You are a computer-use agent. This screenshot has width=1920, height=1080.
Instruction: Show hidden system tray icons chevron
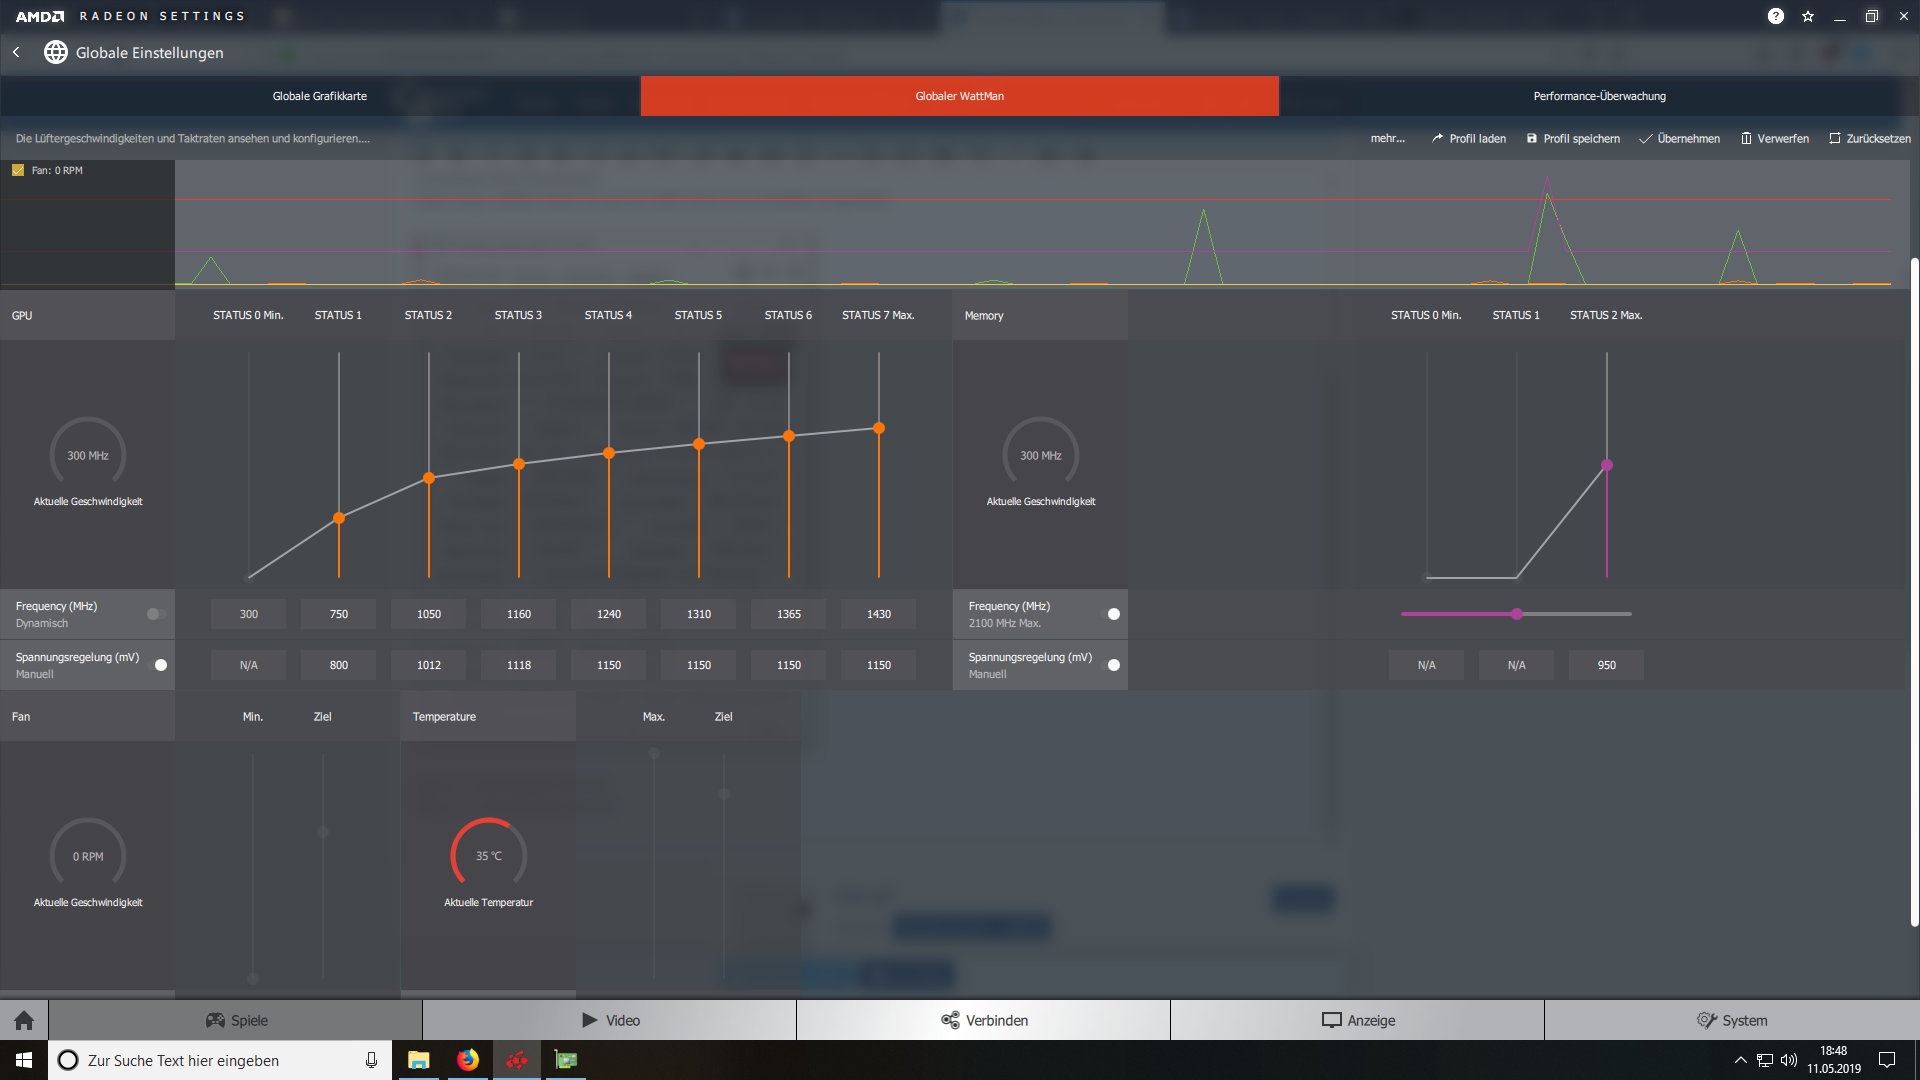tap(1740, 1060)
